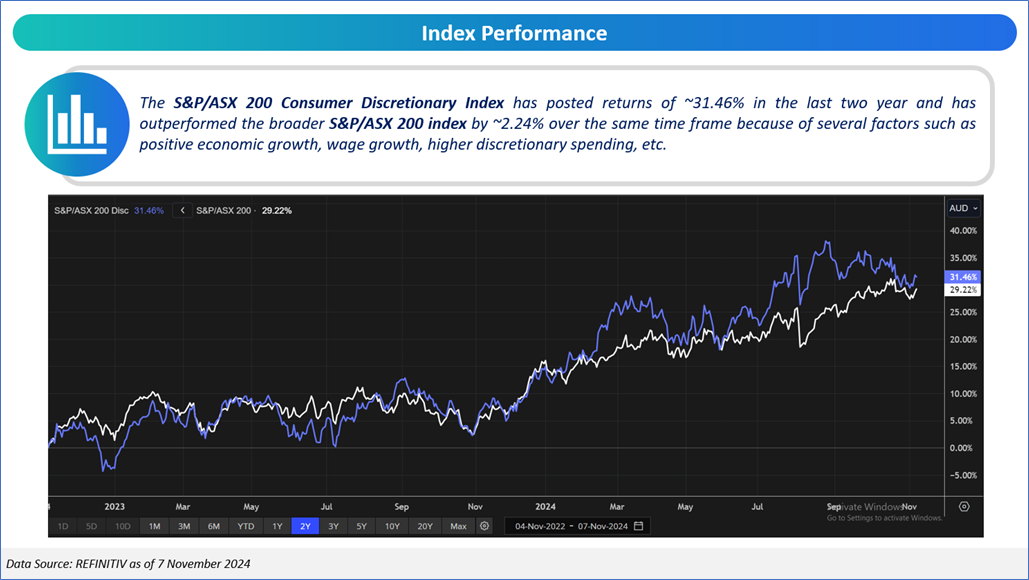The height and width of the screenshot is (580, 1029).
Task: Click the blue 31.46% axis price tag
Action: 963,277
